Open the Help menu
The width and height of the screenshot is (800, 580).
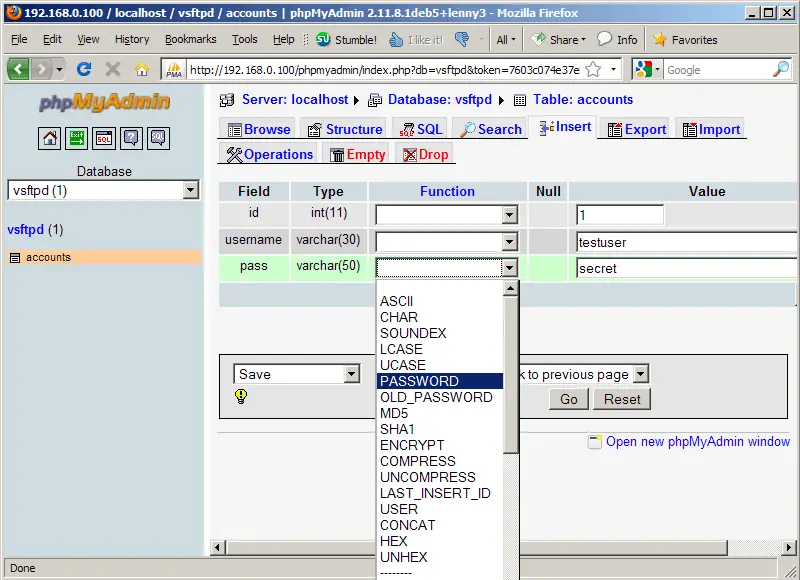pyautogui.click(x=283, y=39)
